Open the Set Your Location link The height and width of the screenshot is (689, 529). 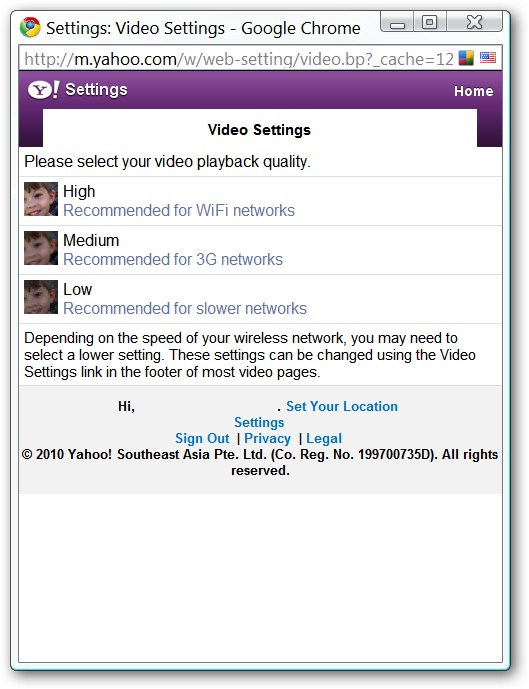click(x=342, y=406)
